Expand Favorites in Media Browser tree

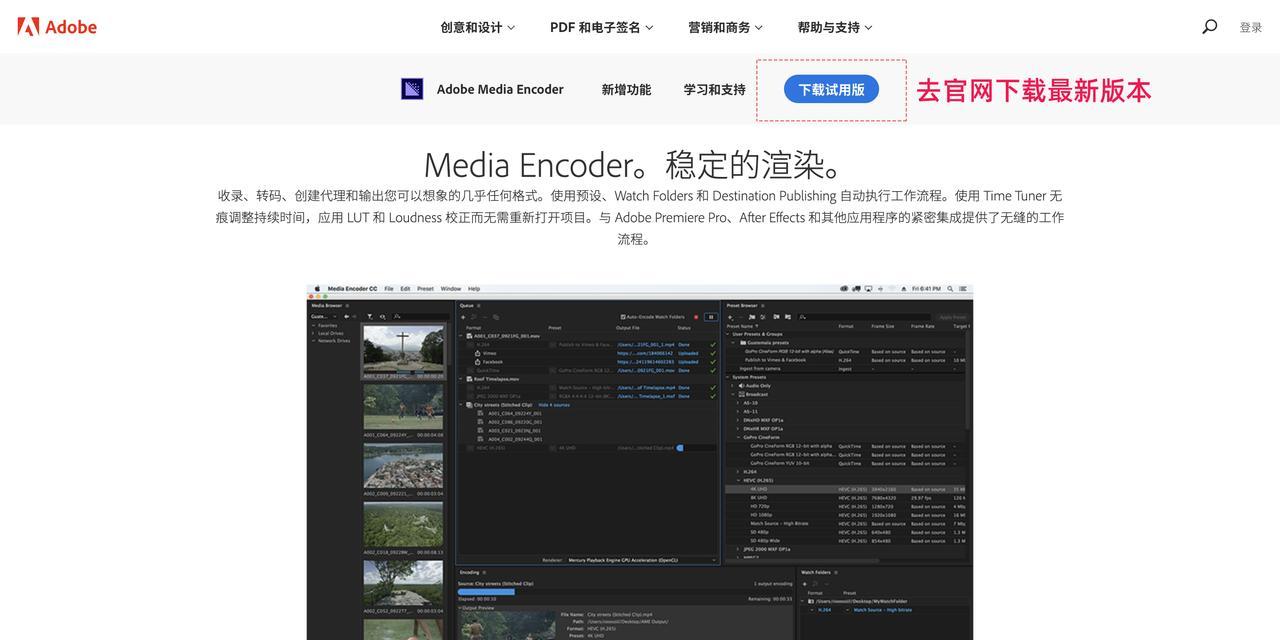(314, 326)
